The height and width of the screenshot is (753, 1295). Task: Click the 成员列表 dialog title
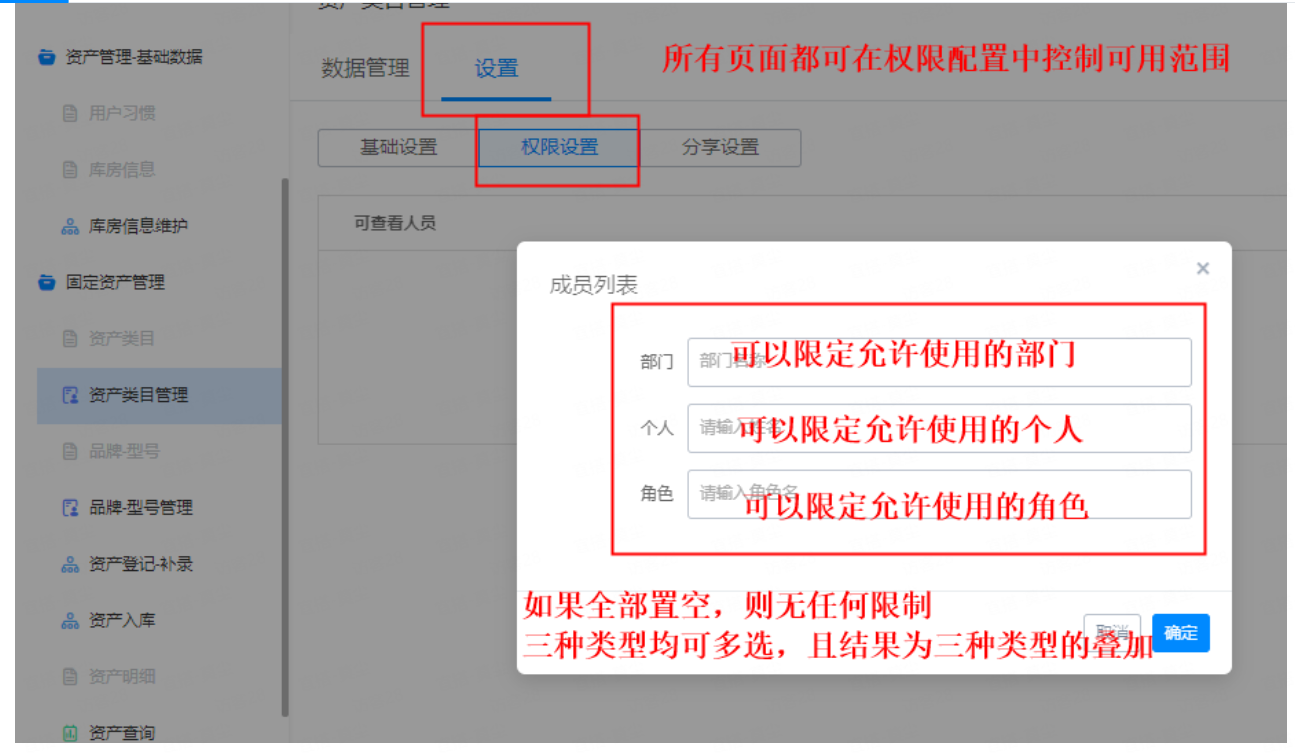tap(593, 285)
